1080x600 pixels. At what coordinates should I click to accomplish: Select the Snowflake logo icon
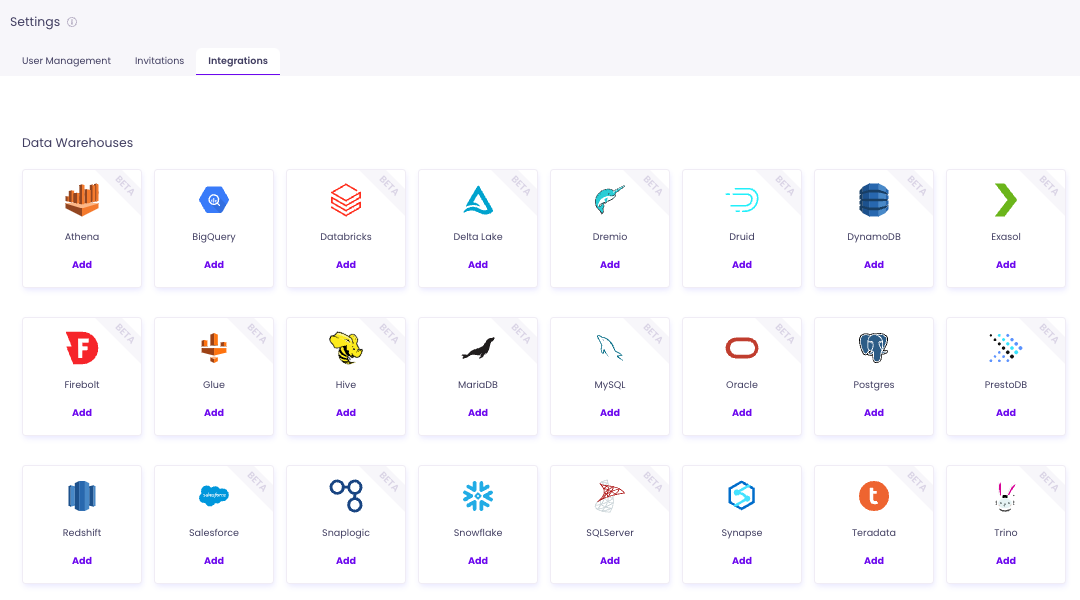pos(478,496)
